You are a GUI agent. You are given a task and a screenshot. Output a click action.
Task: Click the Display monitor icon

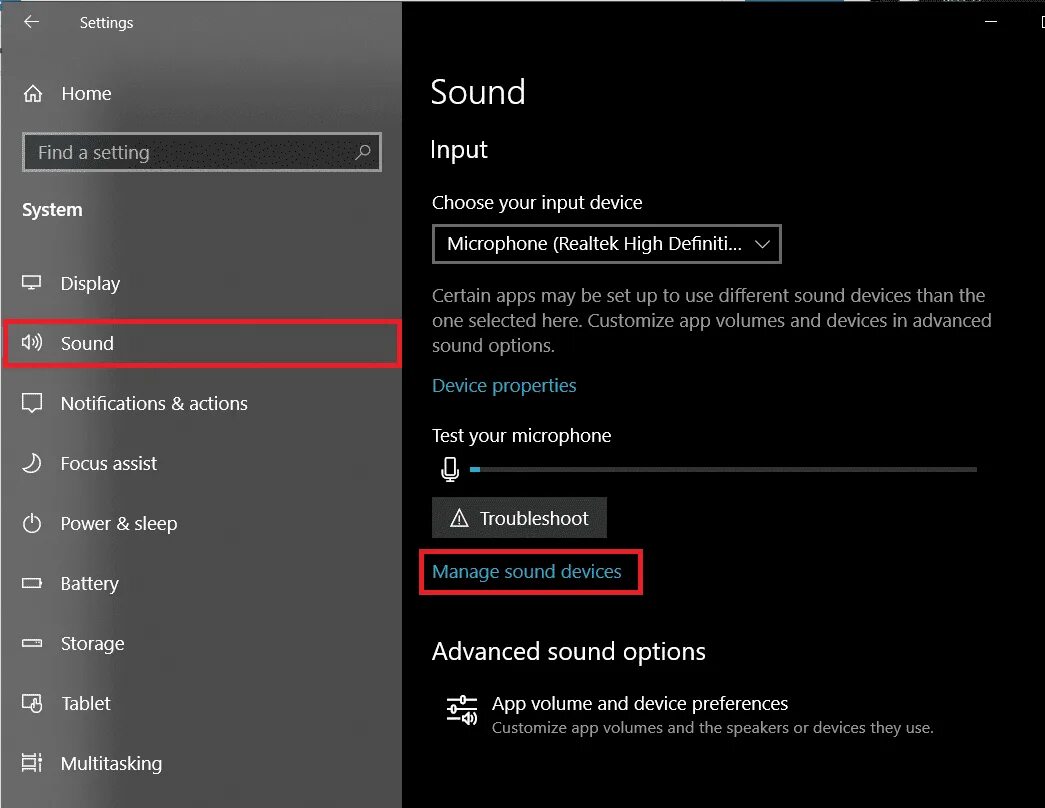pos(33,283)
